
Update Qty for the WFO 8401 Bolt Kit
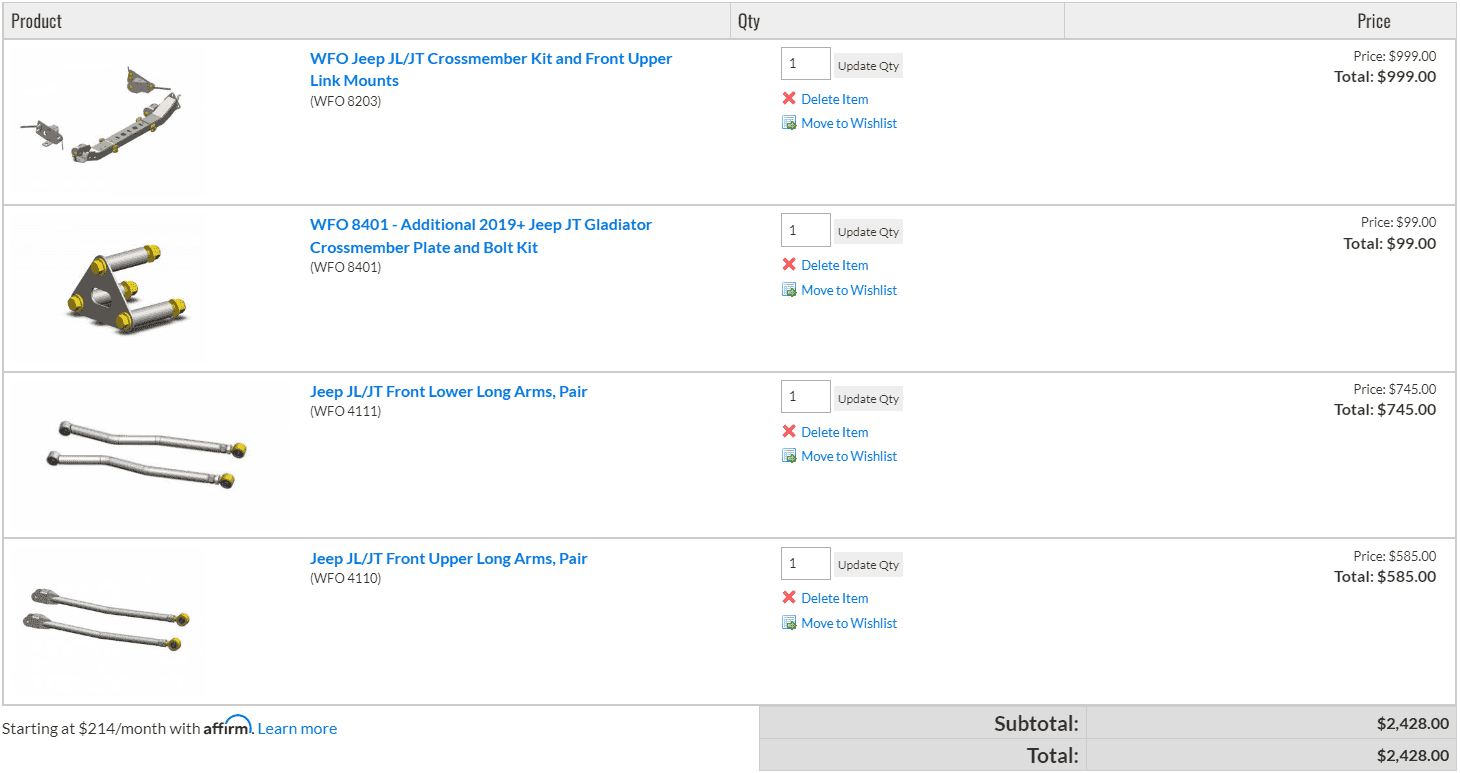point(868,231)
